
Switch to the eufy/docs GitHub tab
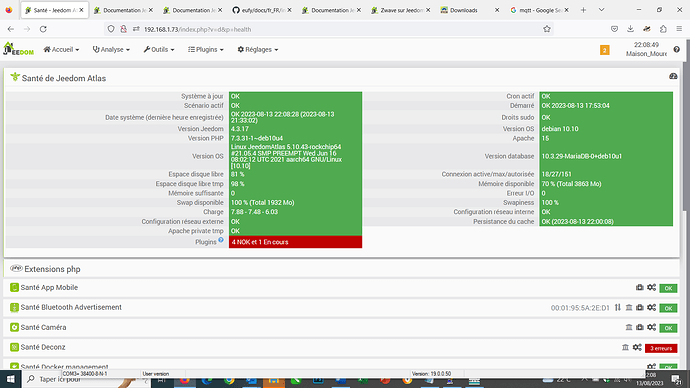pyautogui.click(x=261, y=10)
